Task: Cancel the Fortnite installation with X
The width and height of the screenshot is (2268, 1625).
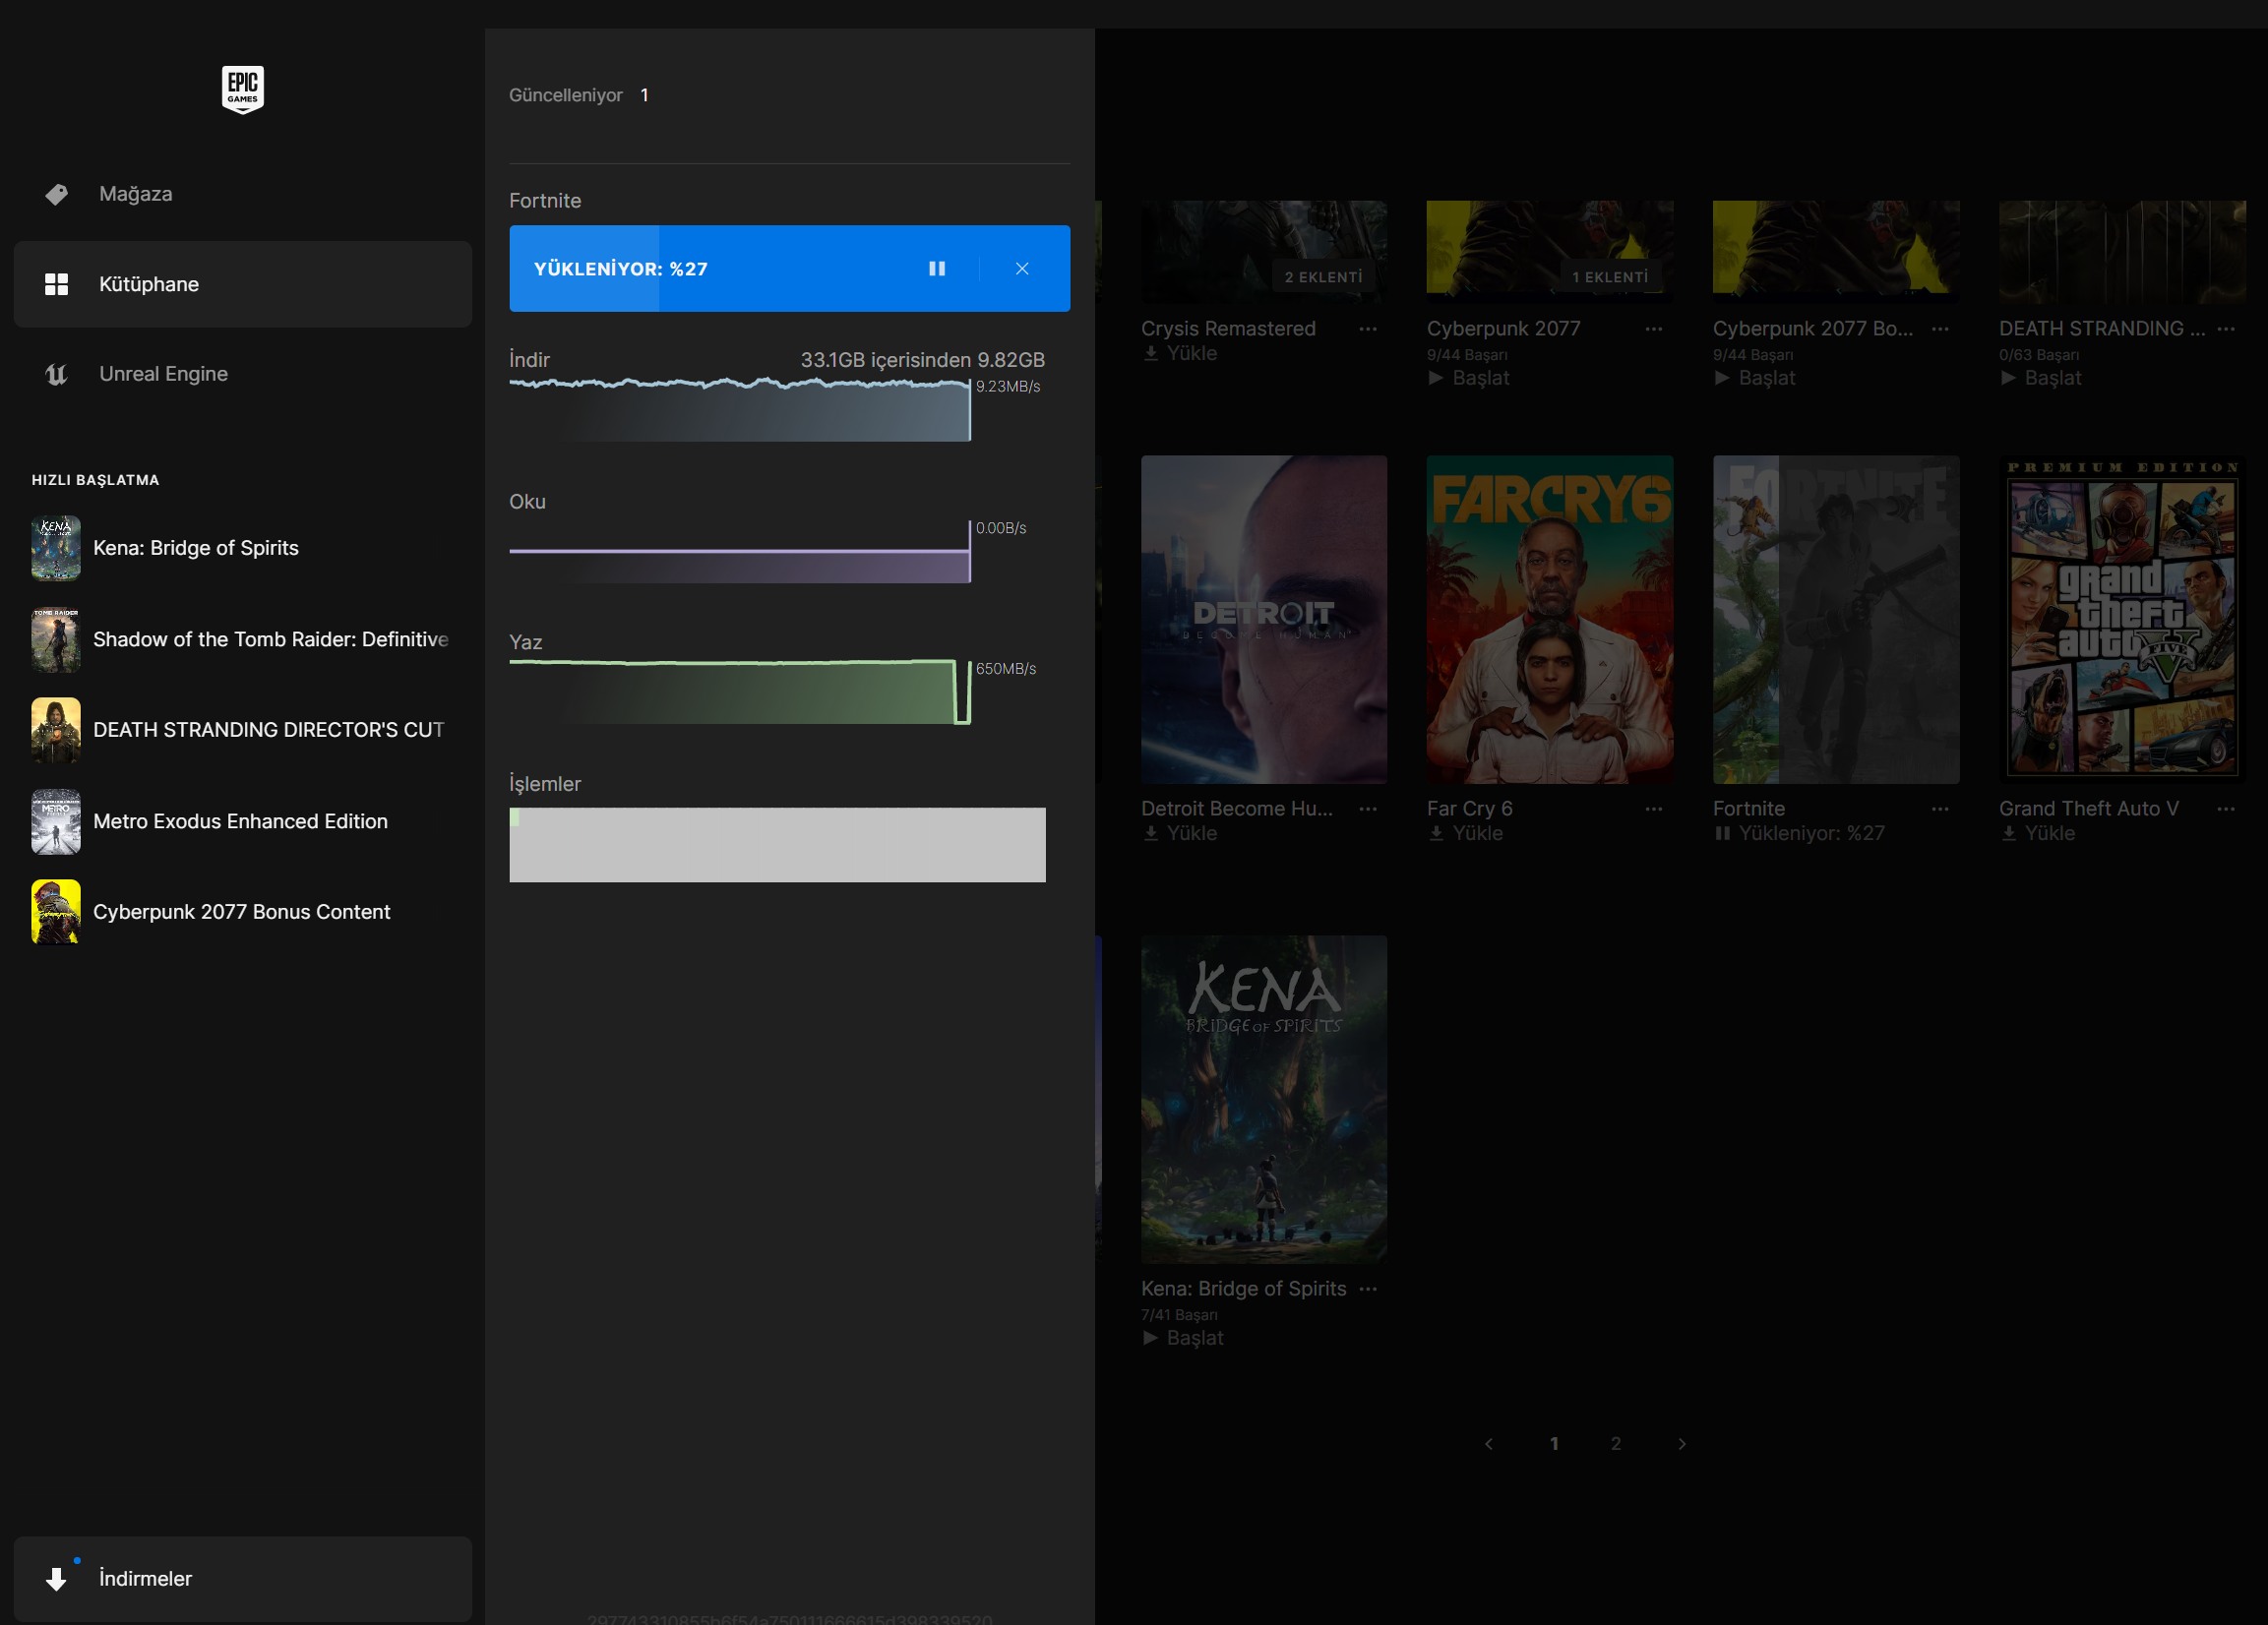Action: (x=1022, y=268)
